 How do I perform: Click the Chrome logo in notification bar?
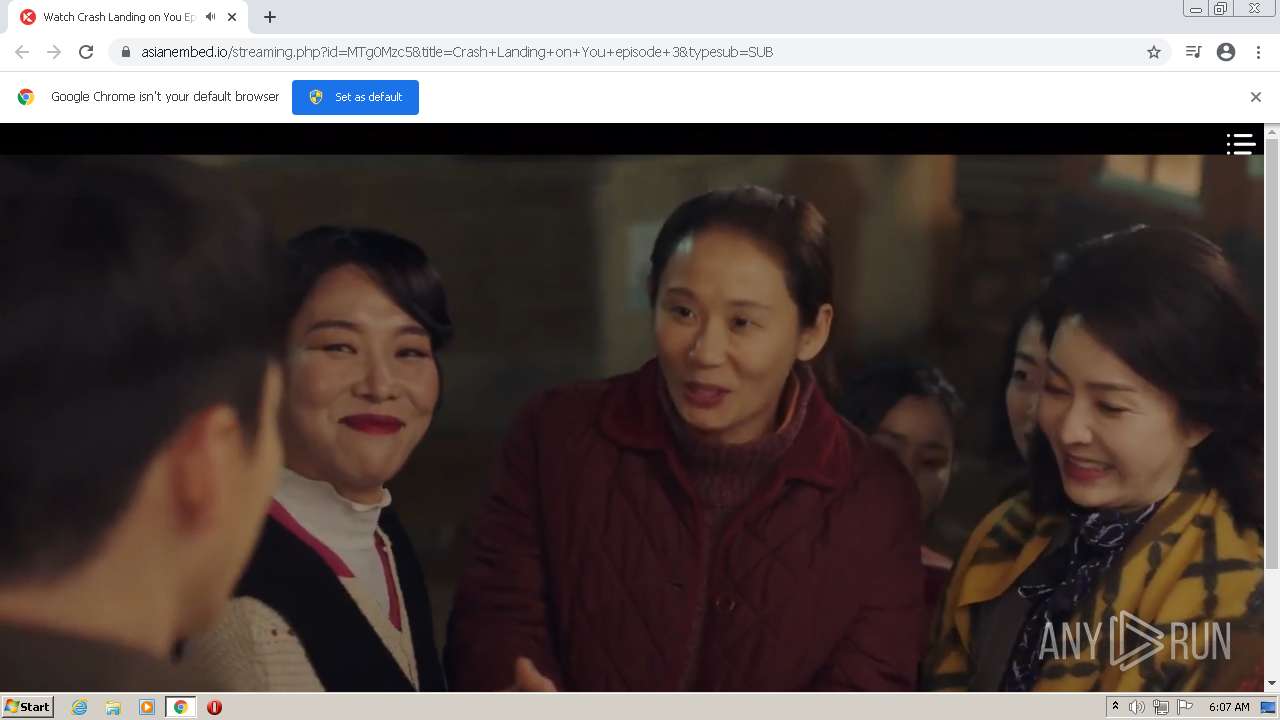tap(26, 97)
